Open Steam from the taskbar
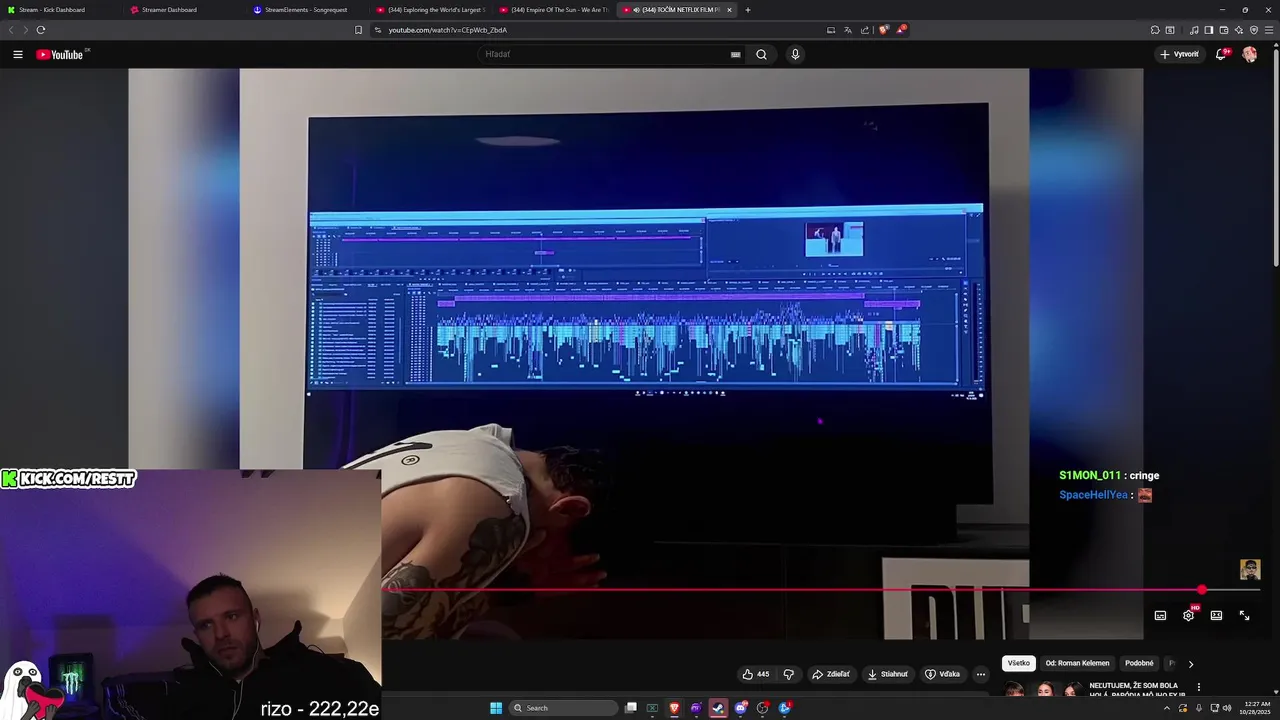The width and height of the screenshot is (1280, 720). point(718,708)
